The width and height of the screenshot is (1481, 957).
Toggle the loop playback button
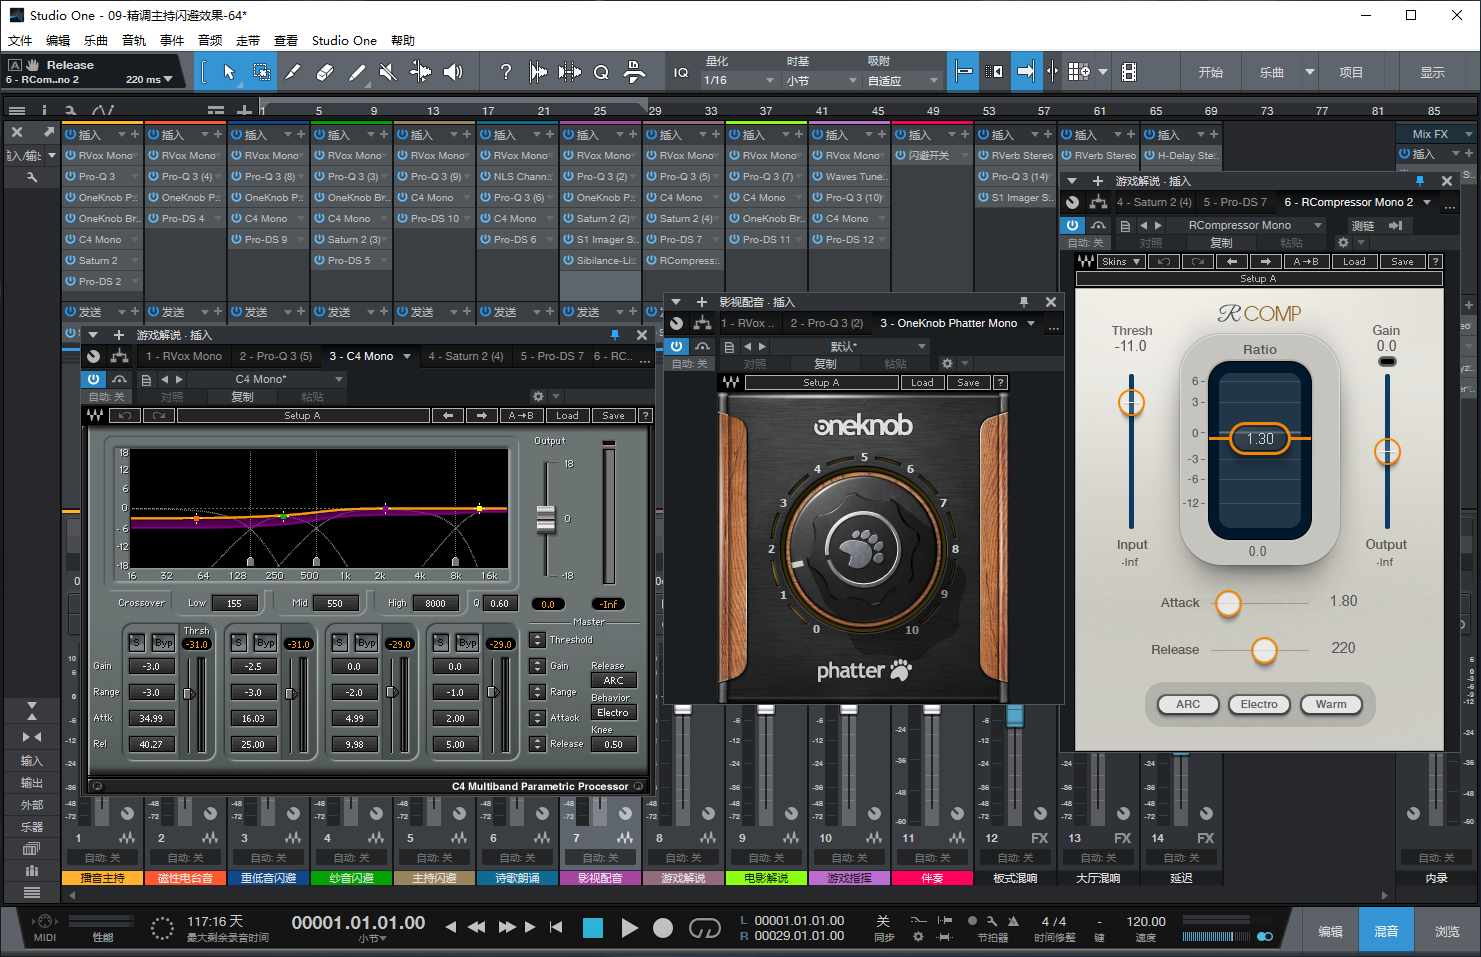(704, 928)
